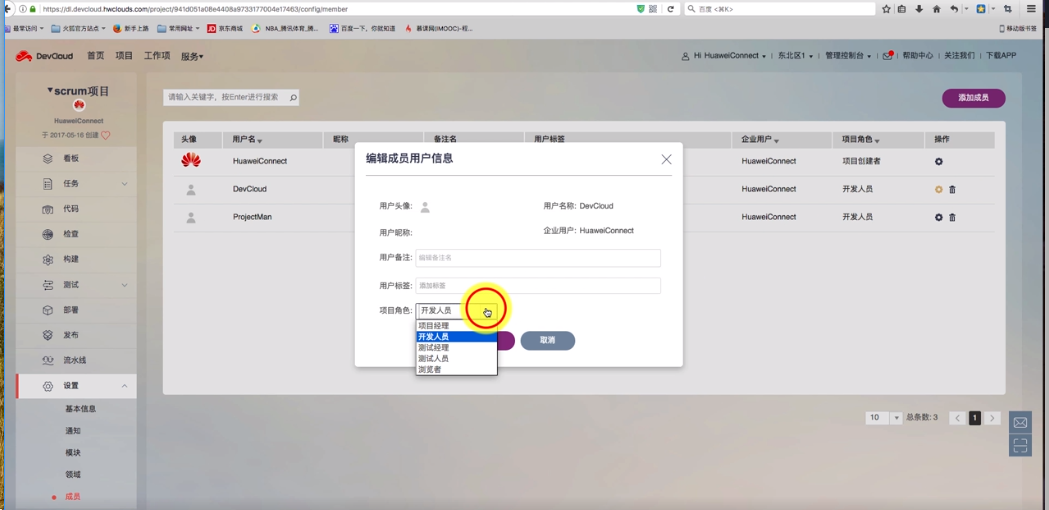Reload the page in browser

(670, 9)
